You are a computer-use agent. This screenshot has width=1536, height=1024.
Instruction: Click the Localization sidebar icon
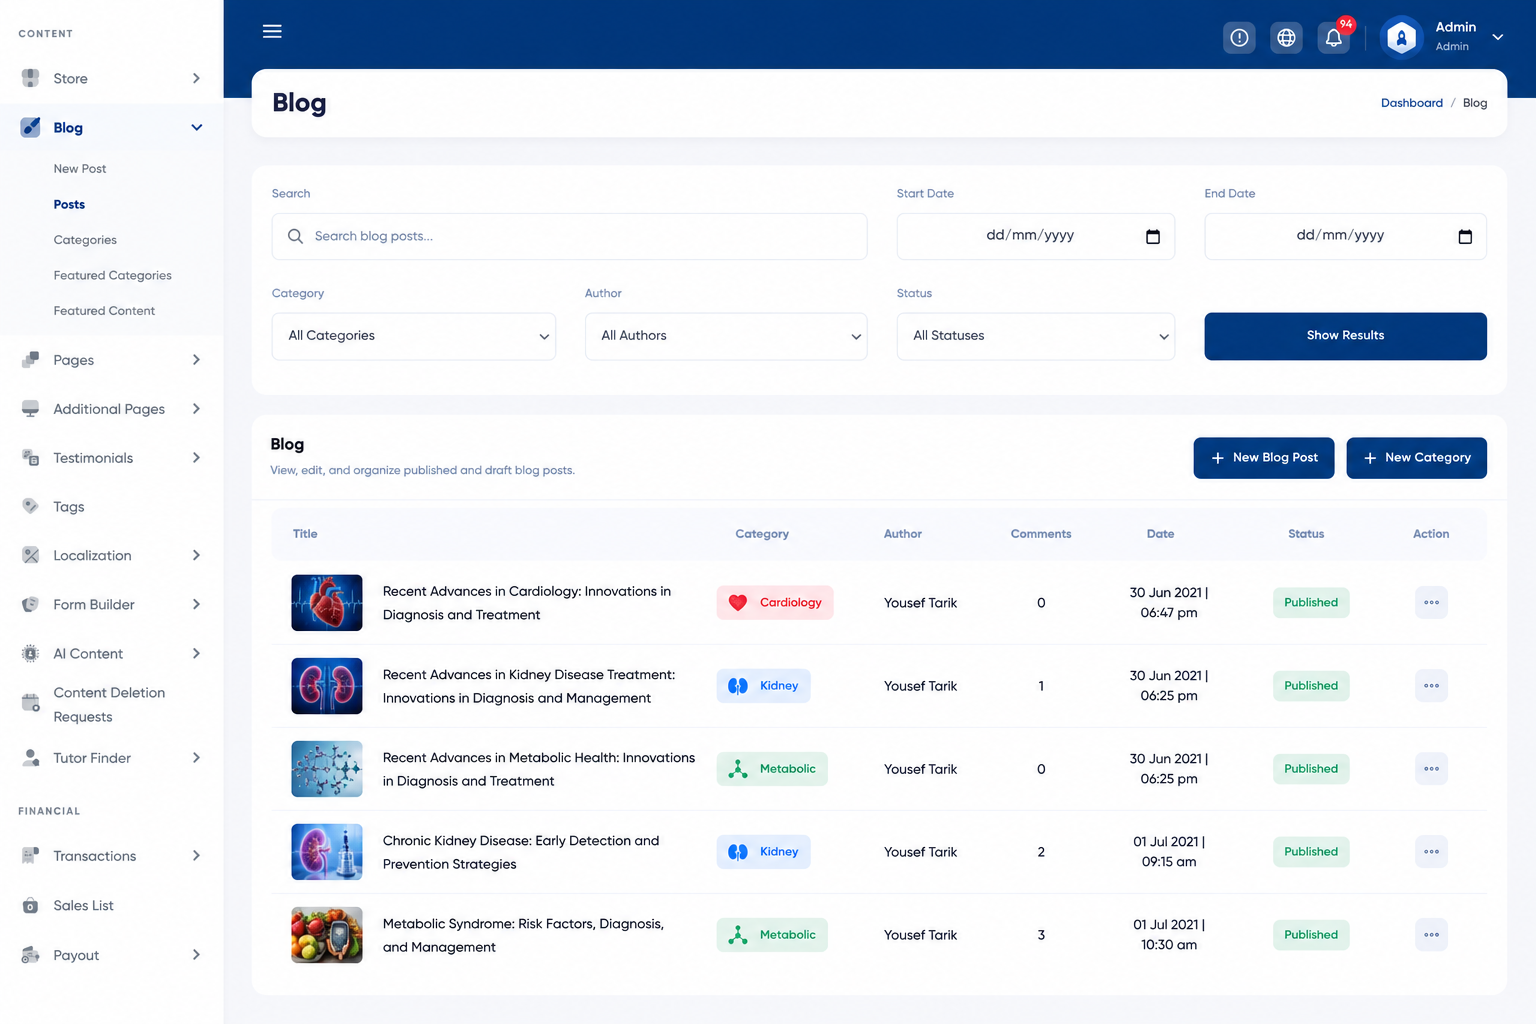(31, 555)
